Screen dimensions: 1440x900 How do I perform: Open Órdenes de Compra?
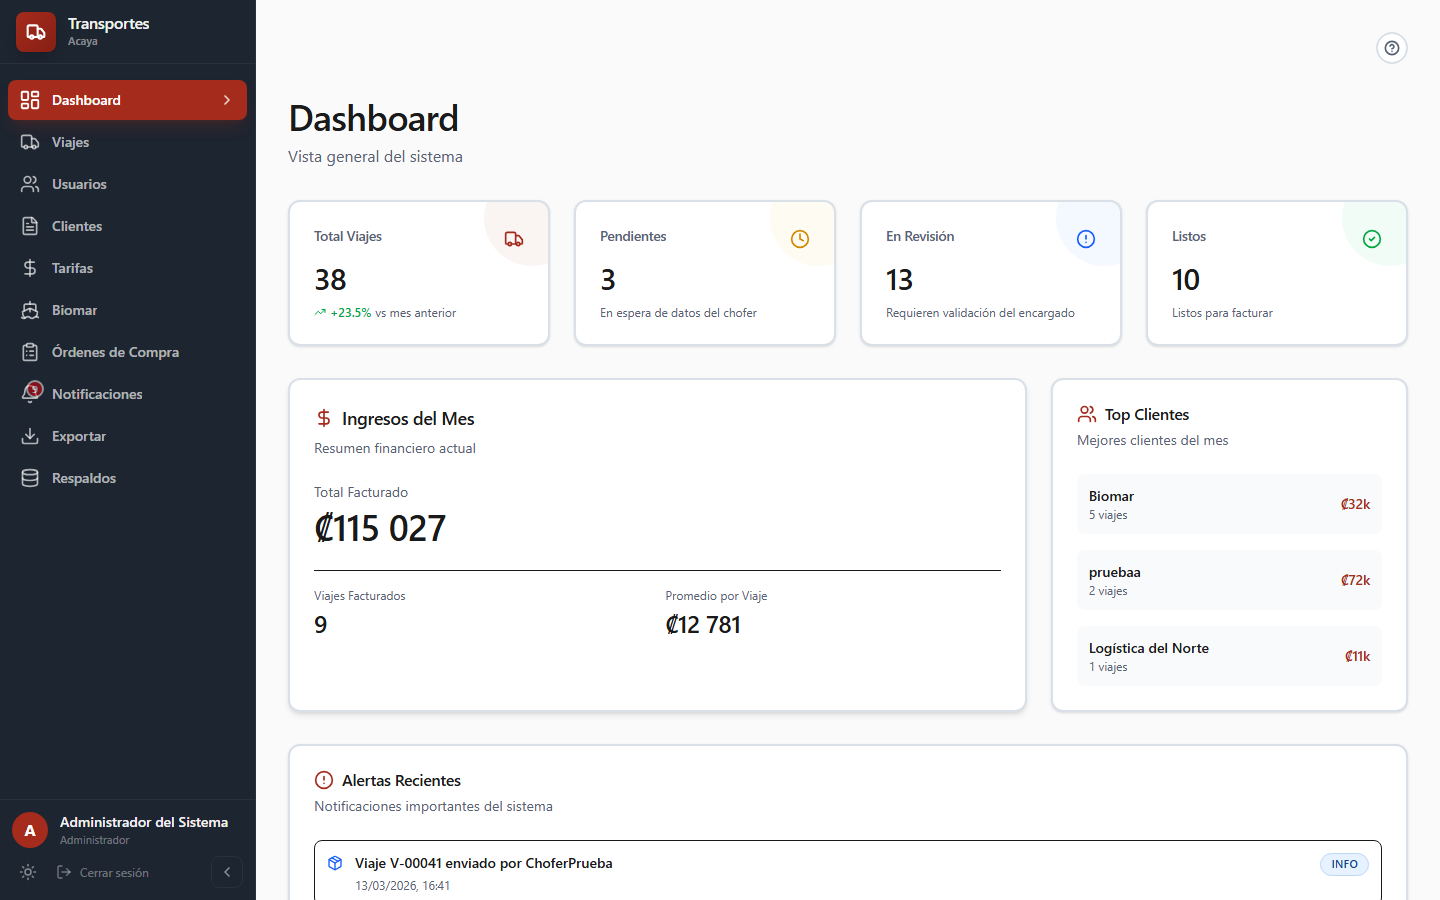tap(115, 352)
